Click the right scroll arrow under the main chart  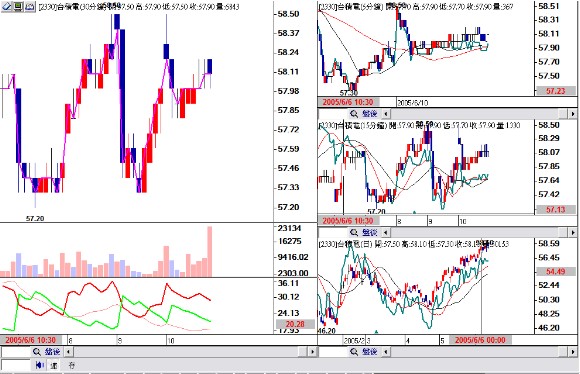click(313, 351)
